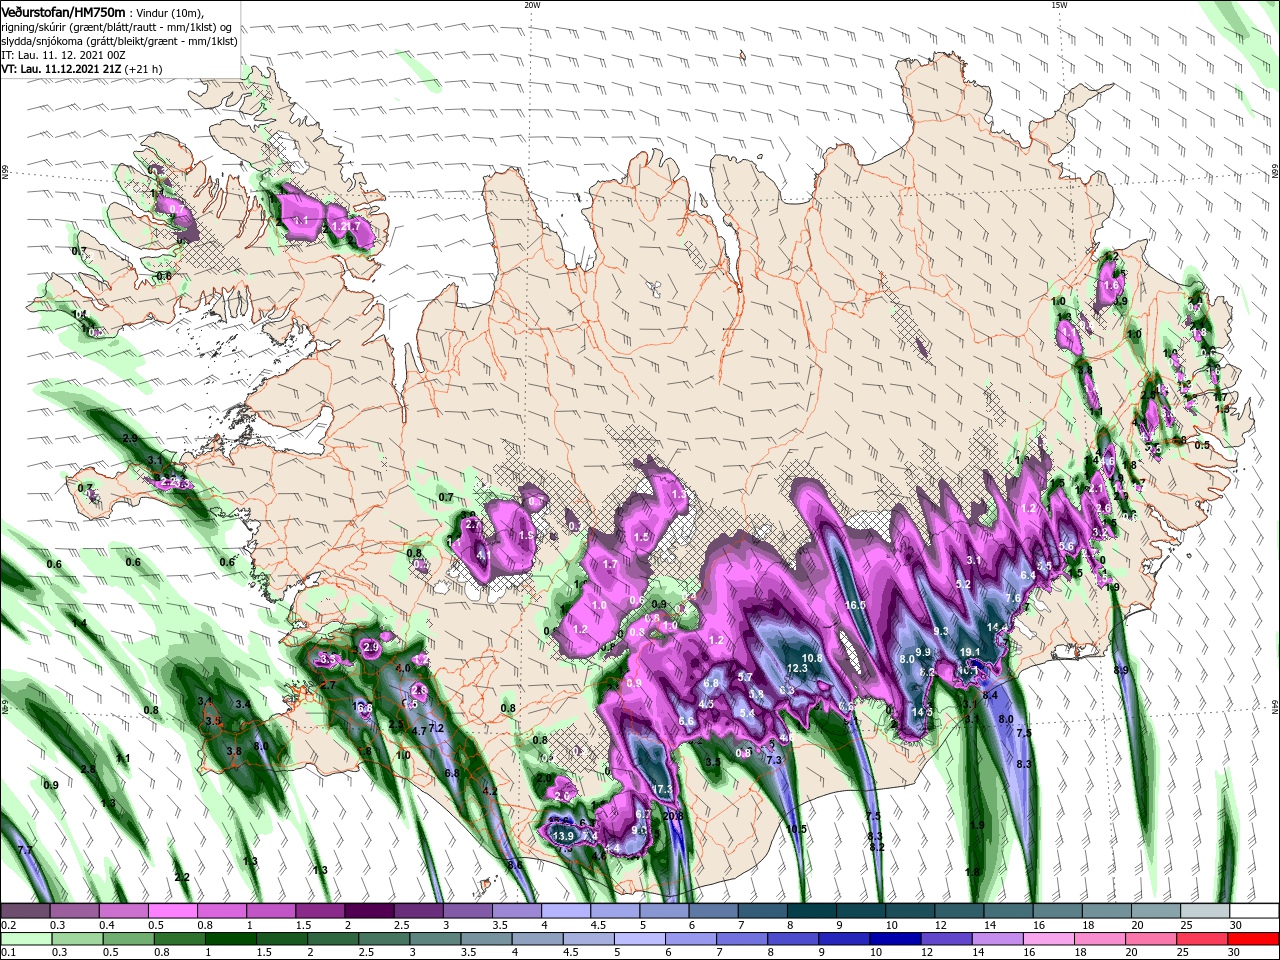Click the 19.1 precipitation value on the map
1280x960 pixels.
point(969,652)
